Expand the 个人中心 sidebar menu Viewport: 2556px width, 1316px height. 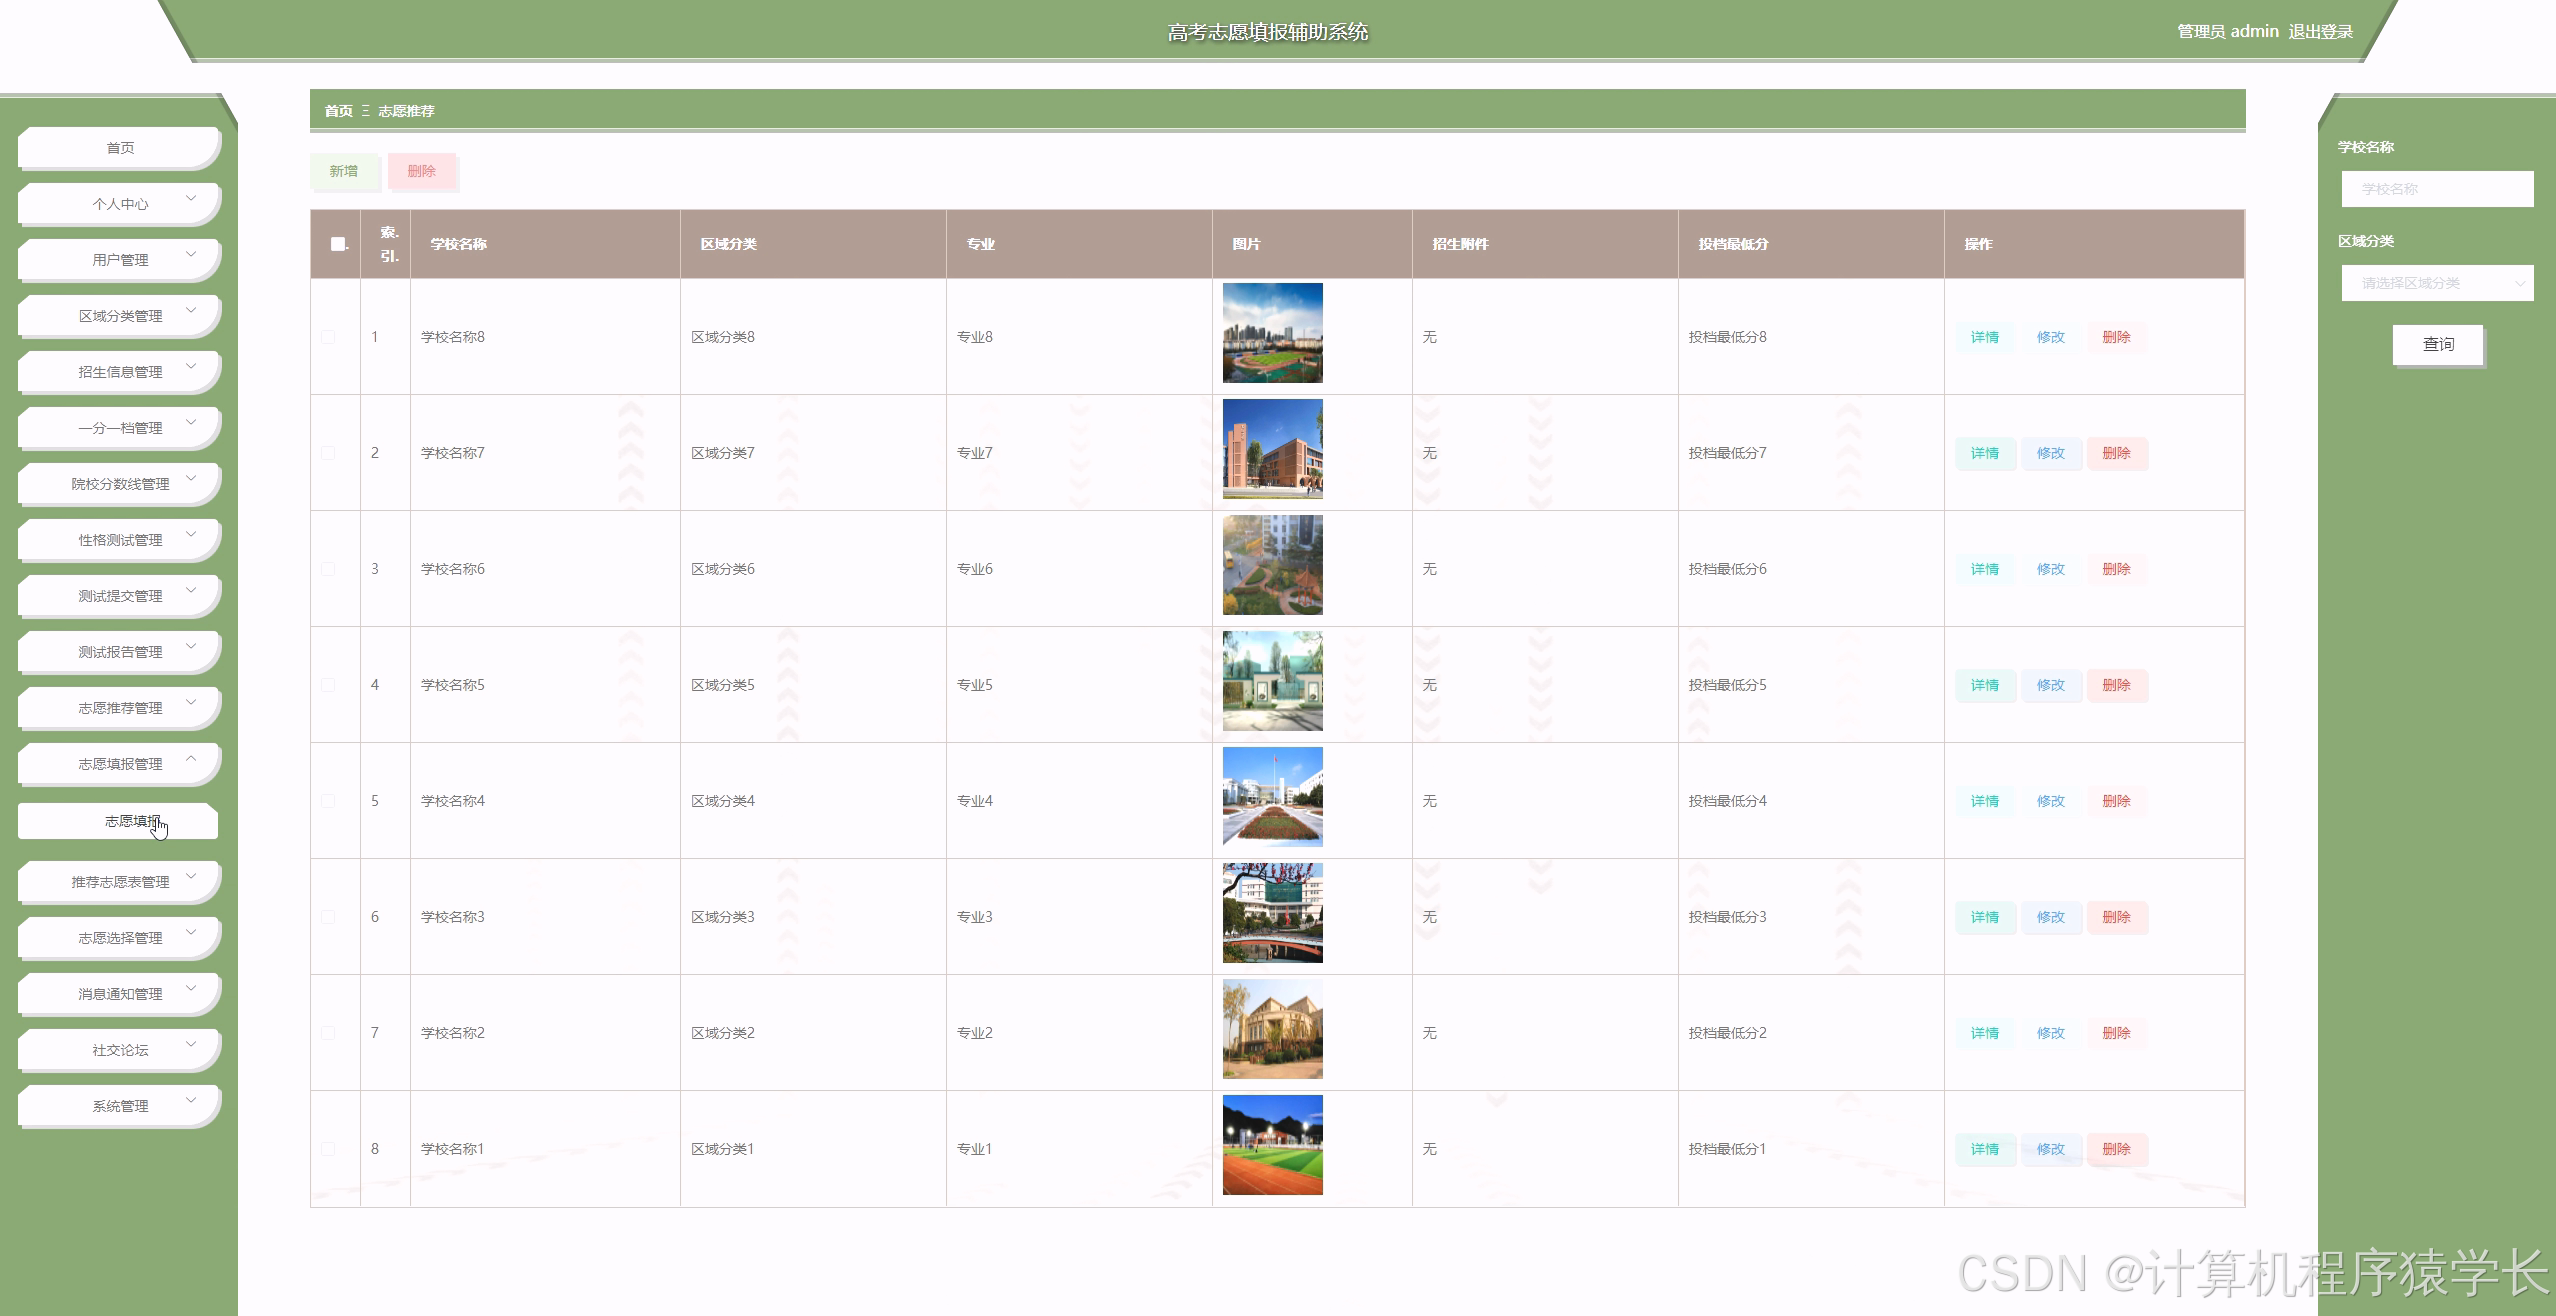tap(120, 204)
